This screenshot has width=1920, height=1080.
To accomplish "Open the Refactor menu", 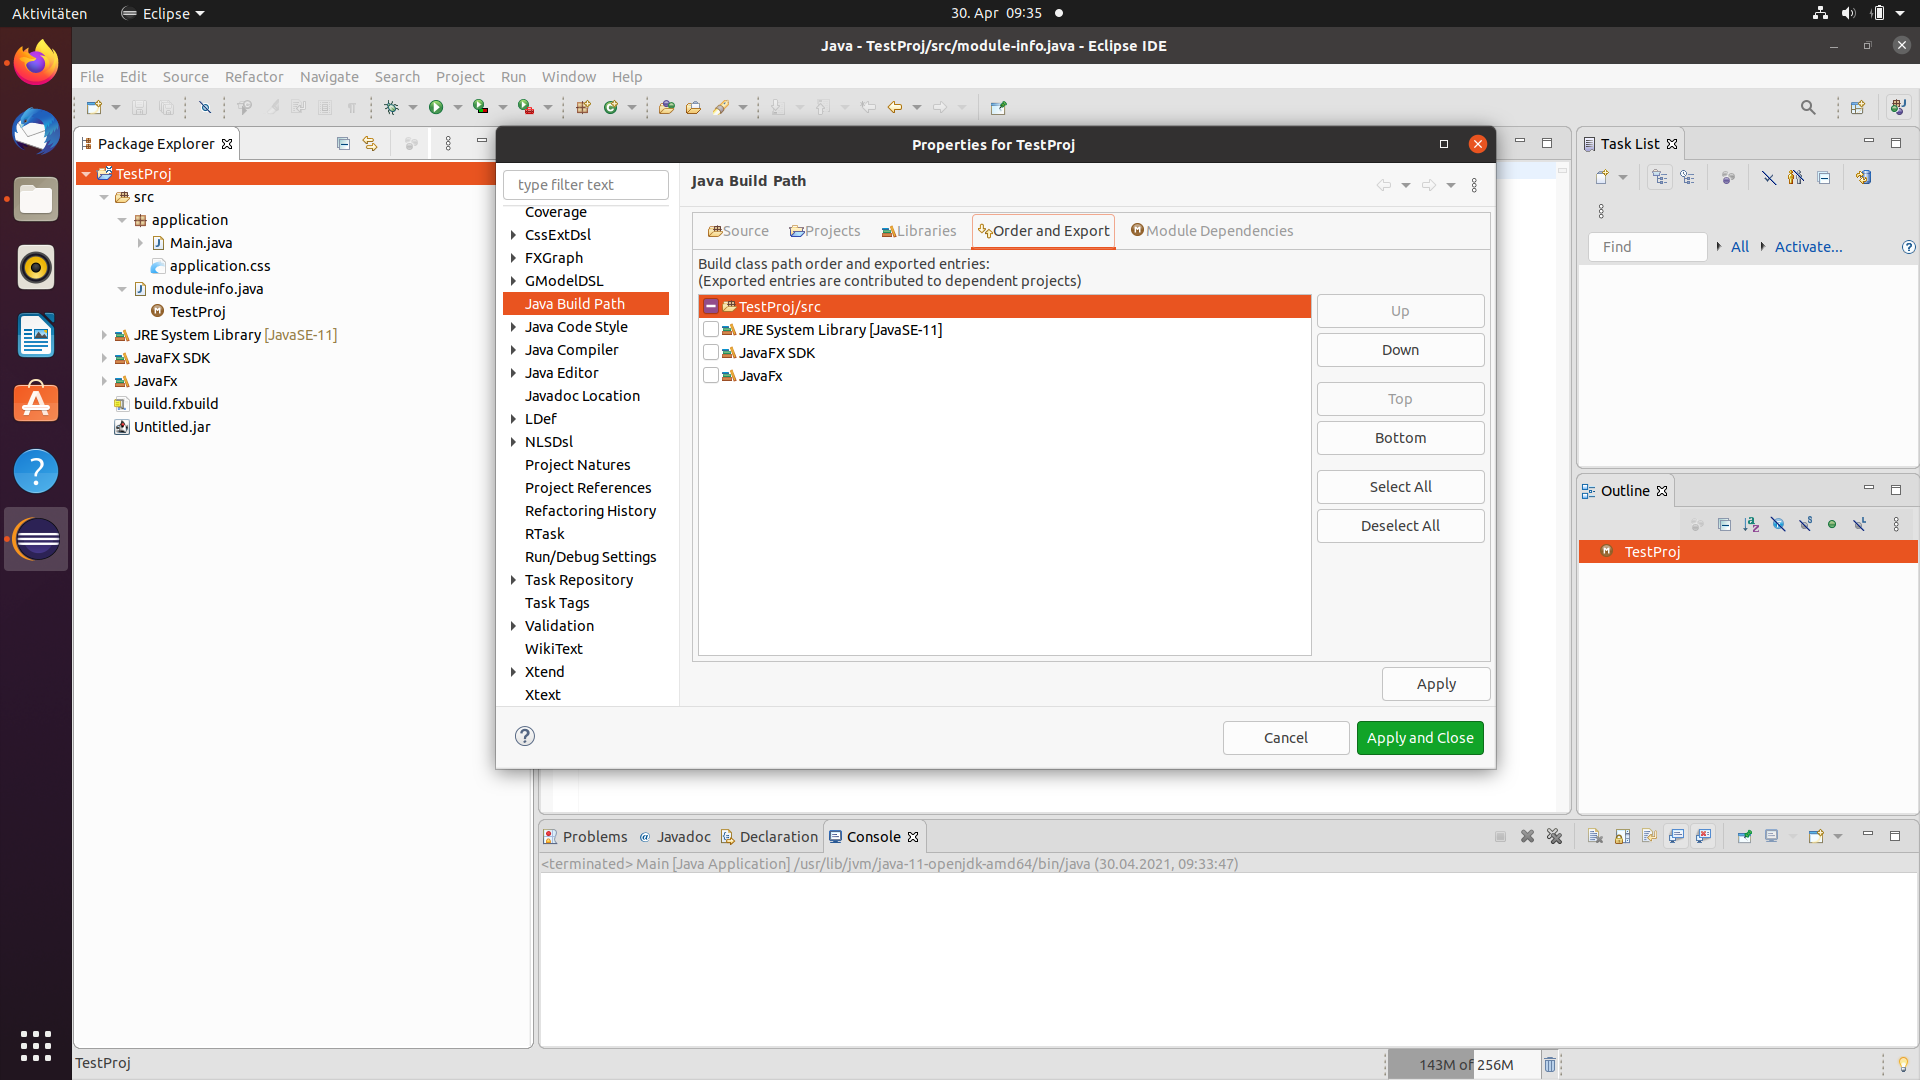I will point(254,77).
